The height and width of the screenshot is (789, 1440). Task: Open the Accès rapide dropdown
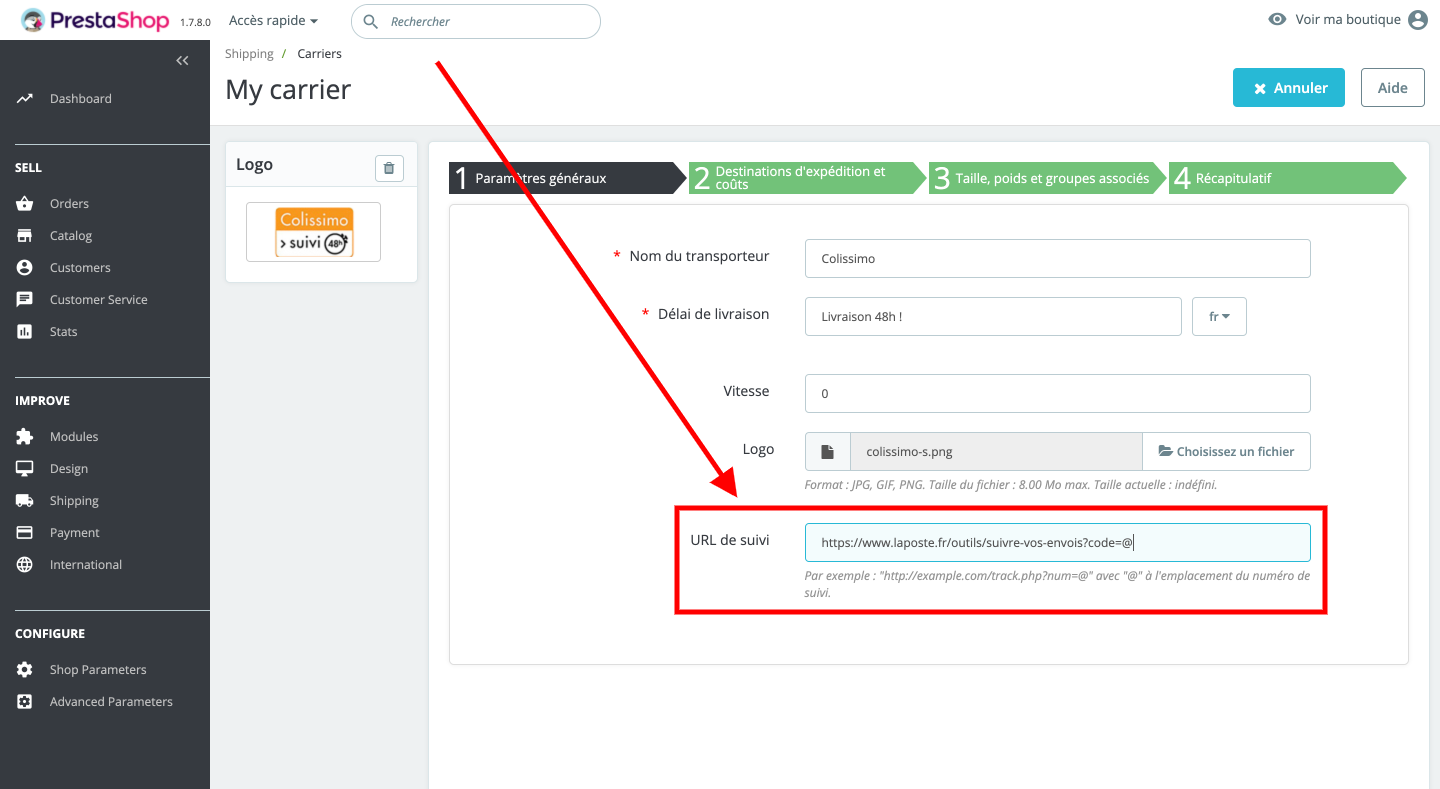click(273, 21)
